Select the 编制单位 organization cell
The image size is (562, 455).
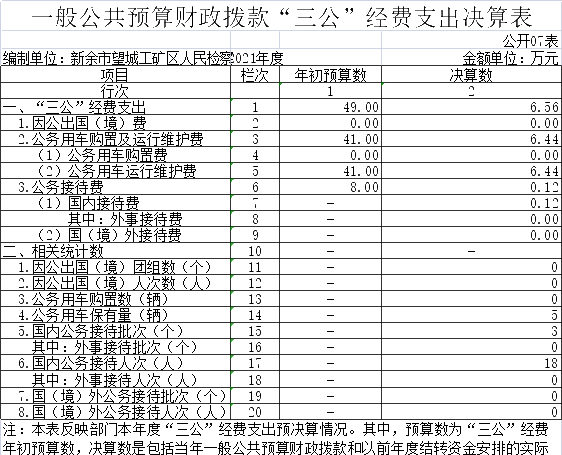pos(143,58)
